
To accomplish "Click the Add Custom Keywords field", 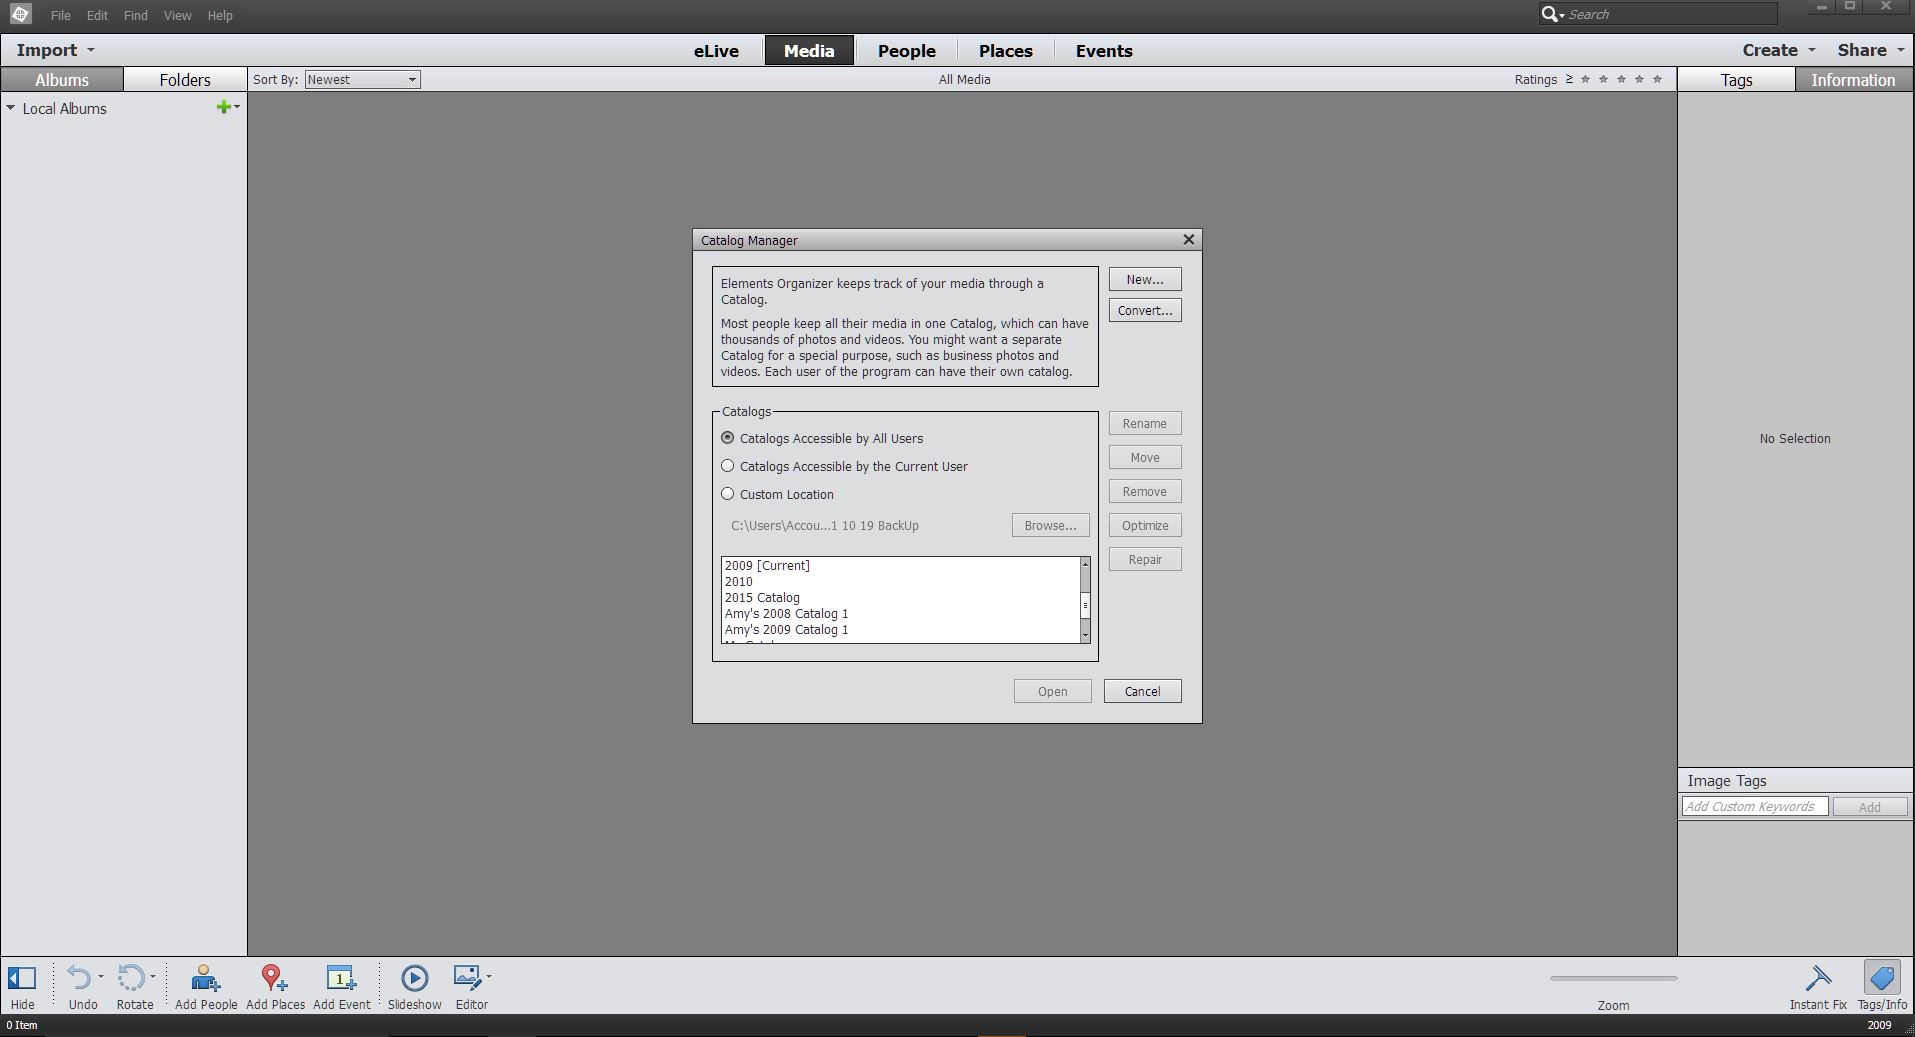I will coord(1755,806).
